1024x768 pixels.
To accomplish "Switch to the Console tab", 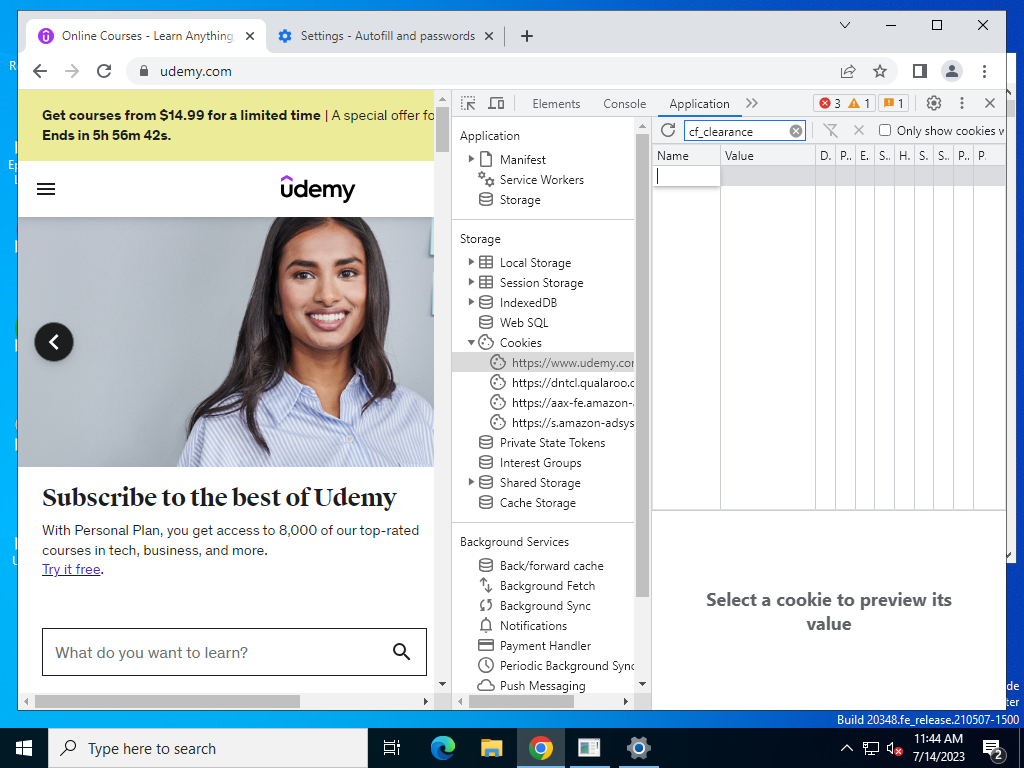I will click(624, 104).
